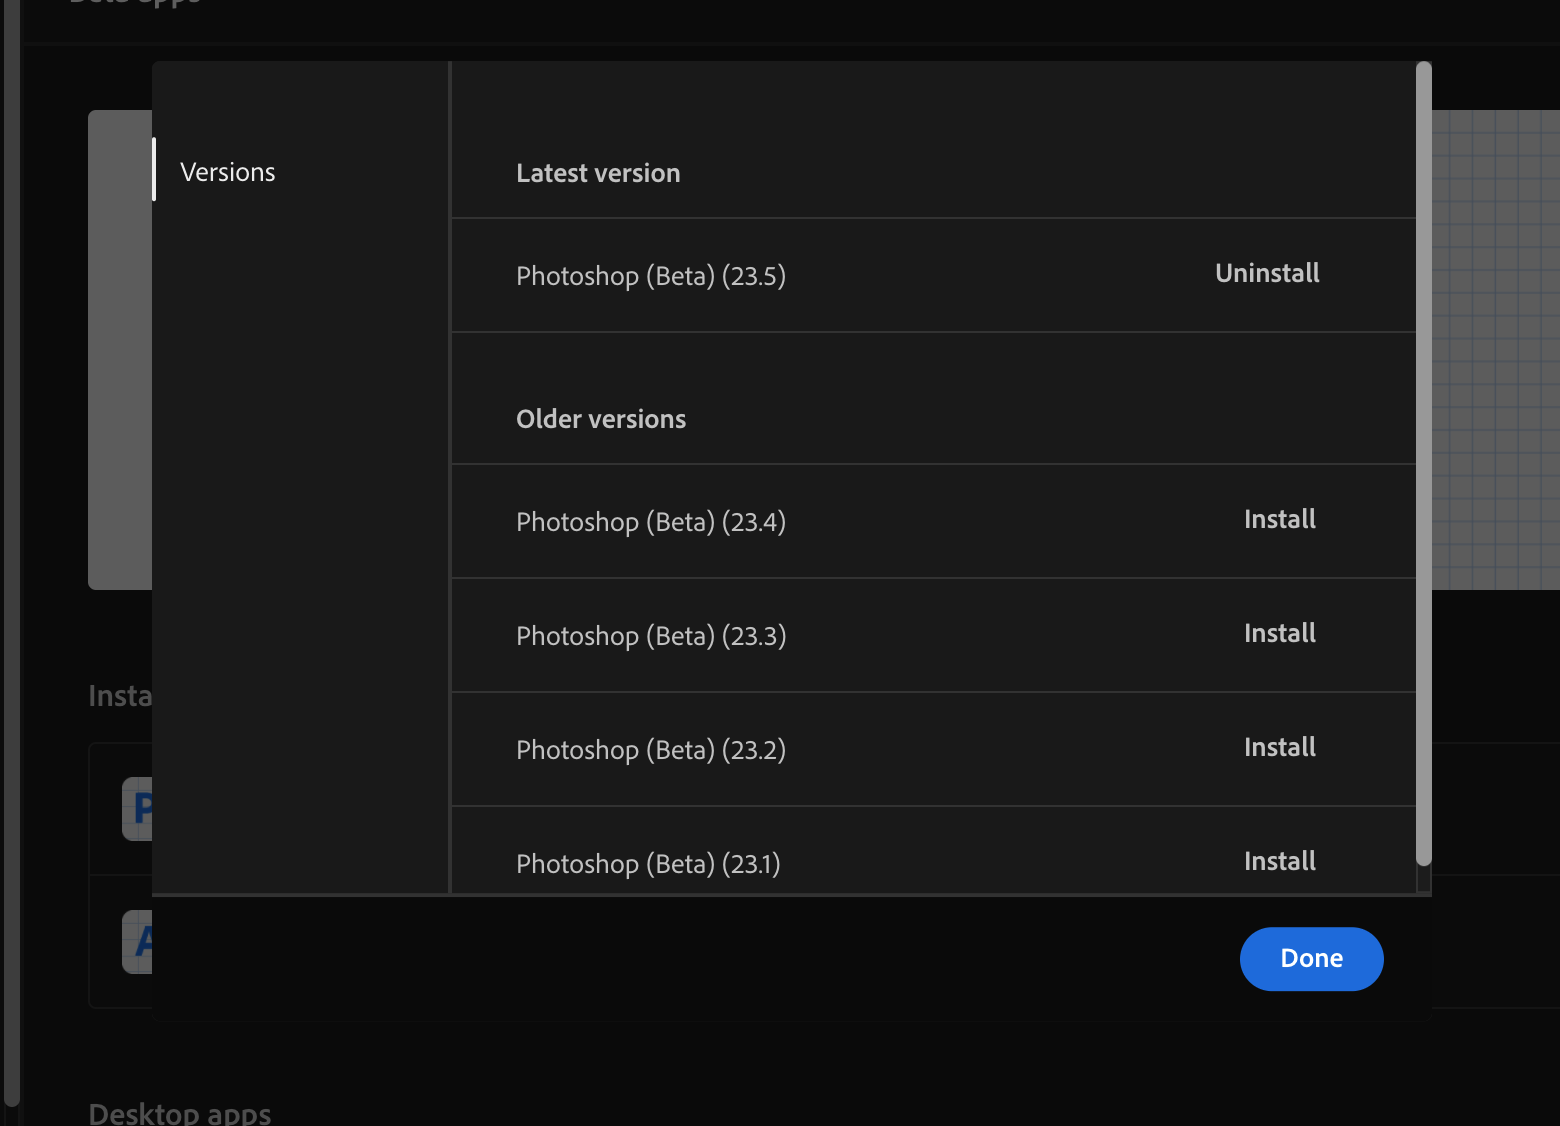Select the Photoshop (Beta) 23.2 row
1560x1126 pixels.
pos(651,749)
